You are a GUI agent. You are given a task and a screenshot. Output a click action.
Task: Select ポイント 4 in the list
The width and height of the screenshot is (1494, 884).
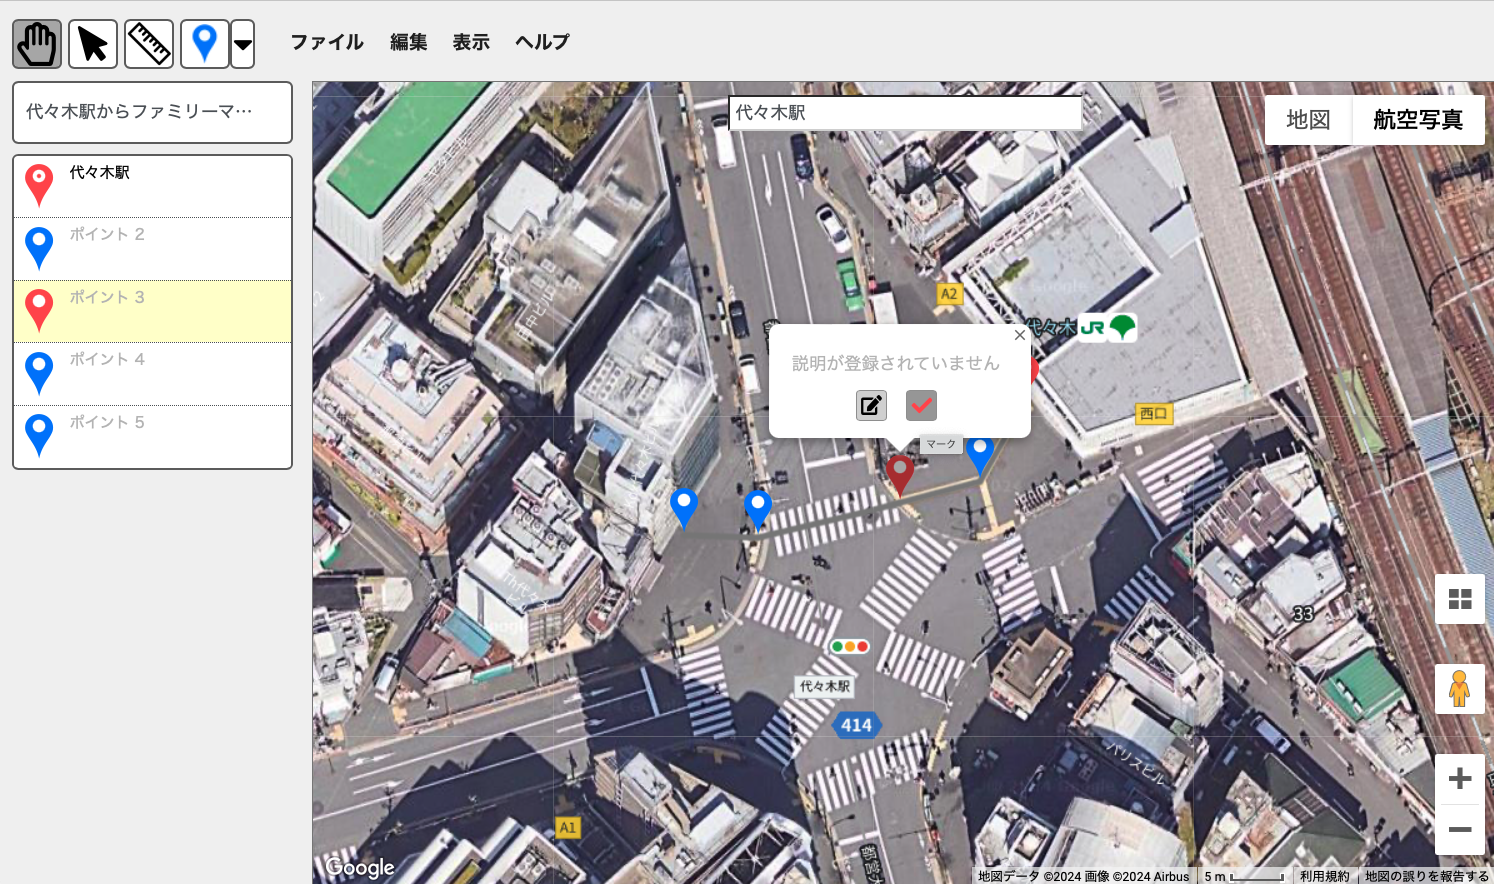[152, 373]
